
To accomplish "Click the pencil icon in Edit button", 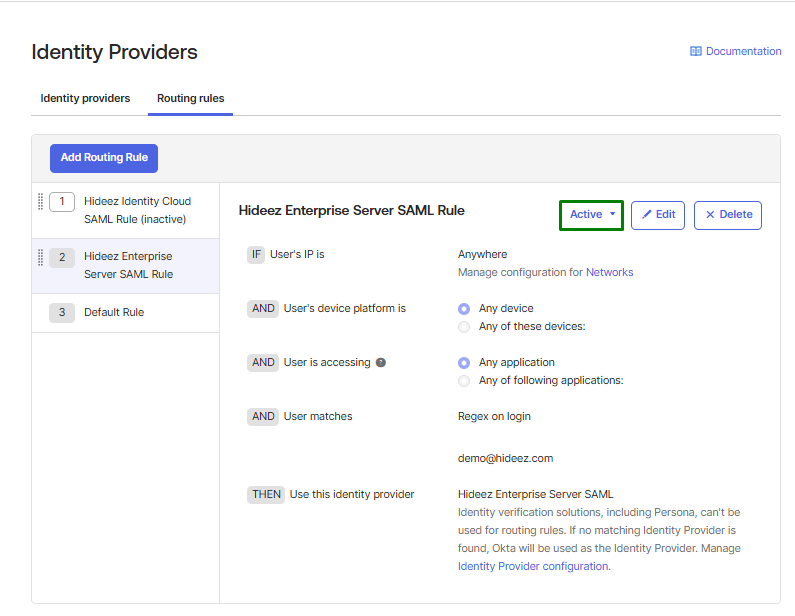I will click(647, 215).
